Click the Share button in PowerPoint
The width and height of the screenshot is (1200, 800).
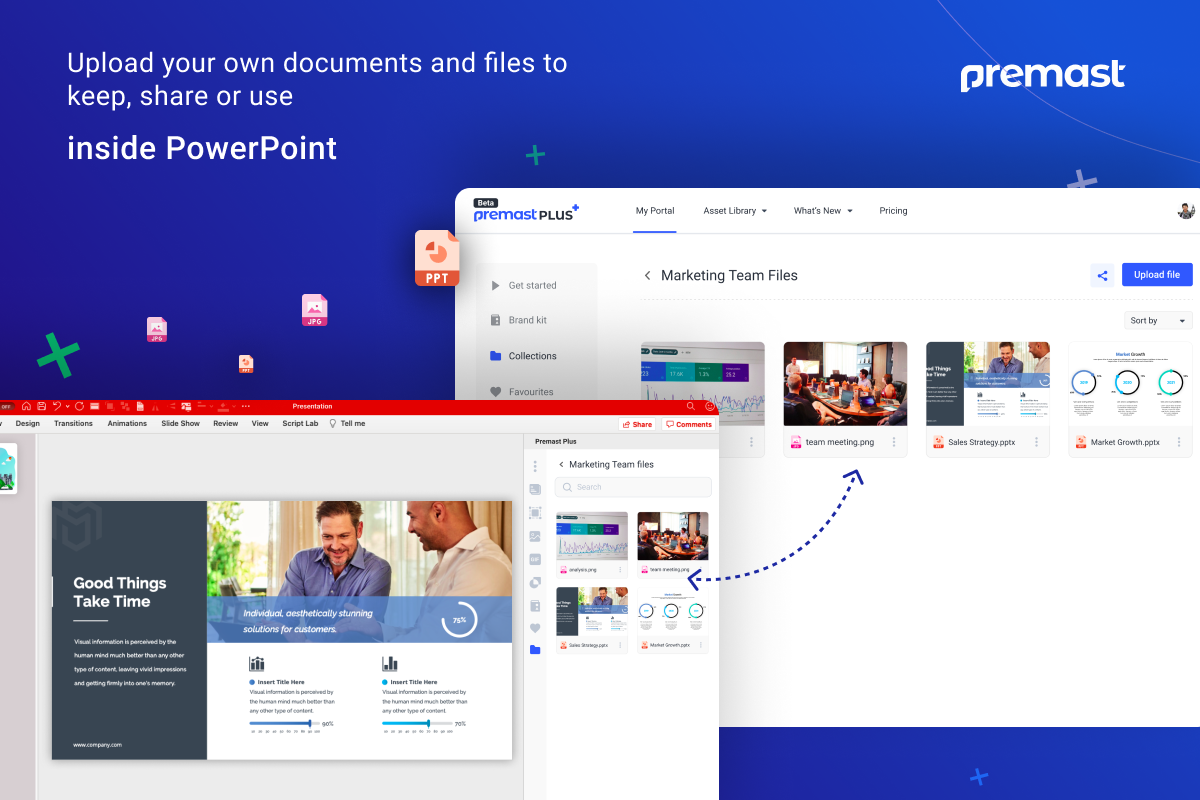point(637,424)
